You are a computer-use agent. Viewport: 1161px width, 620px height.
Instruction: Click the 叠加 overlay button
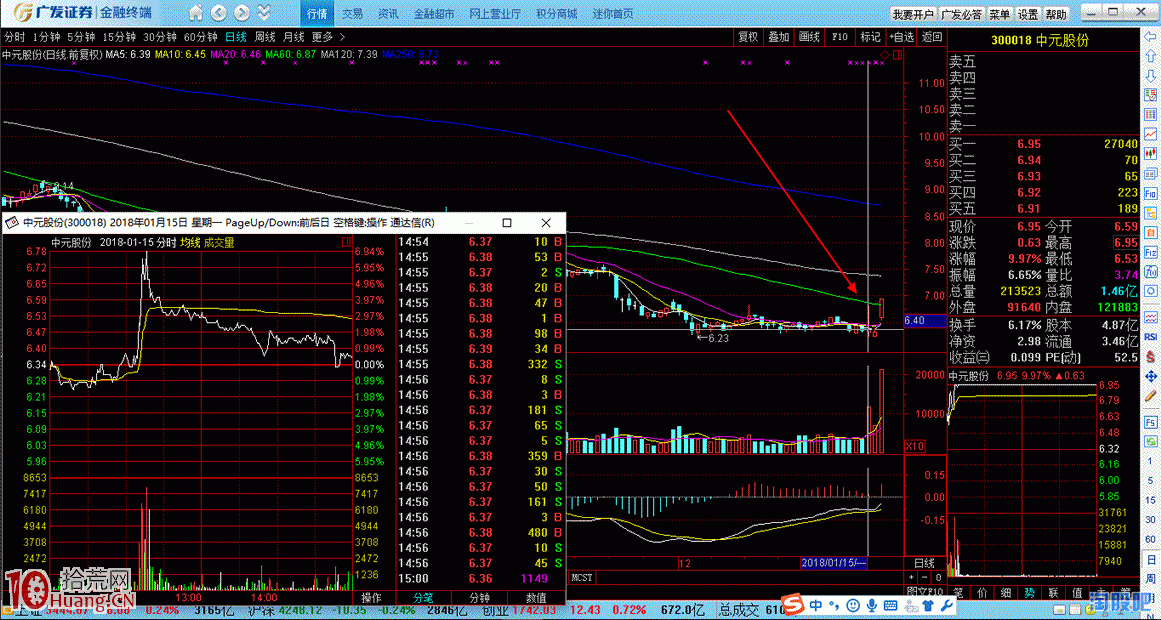click(x=778, y=37)
